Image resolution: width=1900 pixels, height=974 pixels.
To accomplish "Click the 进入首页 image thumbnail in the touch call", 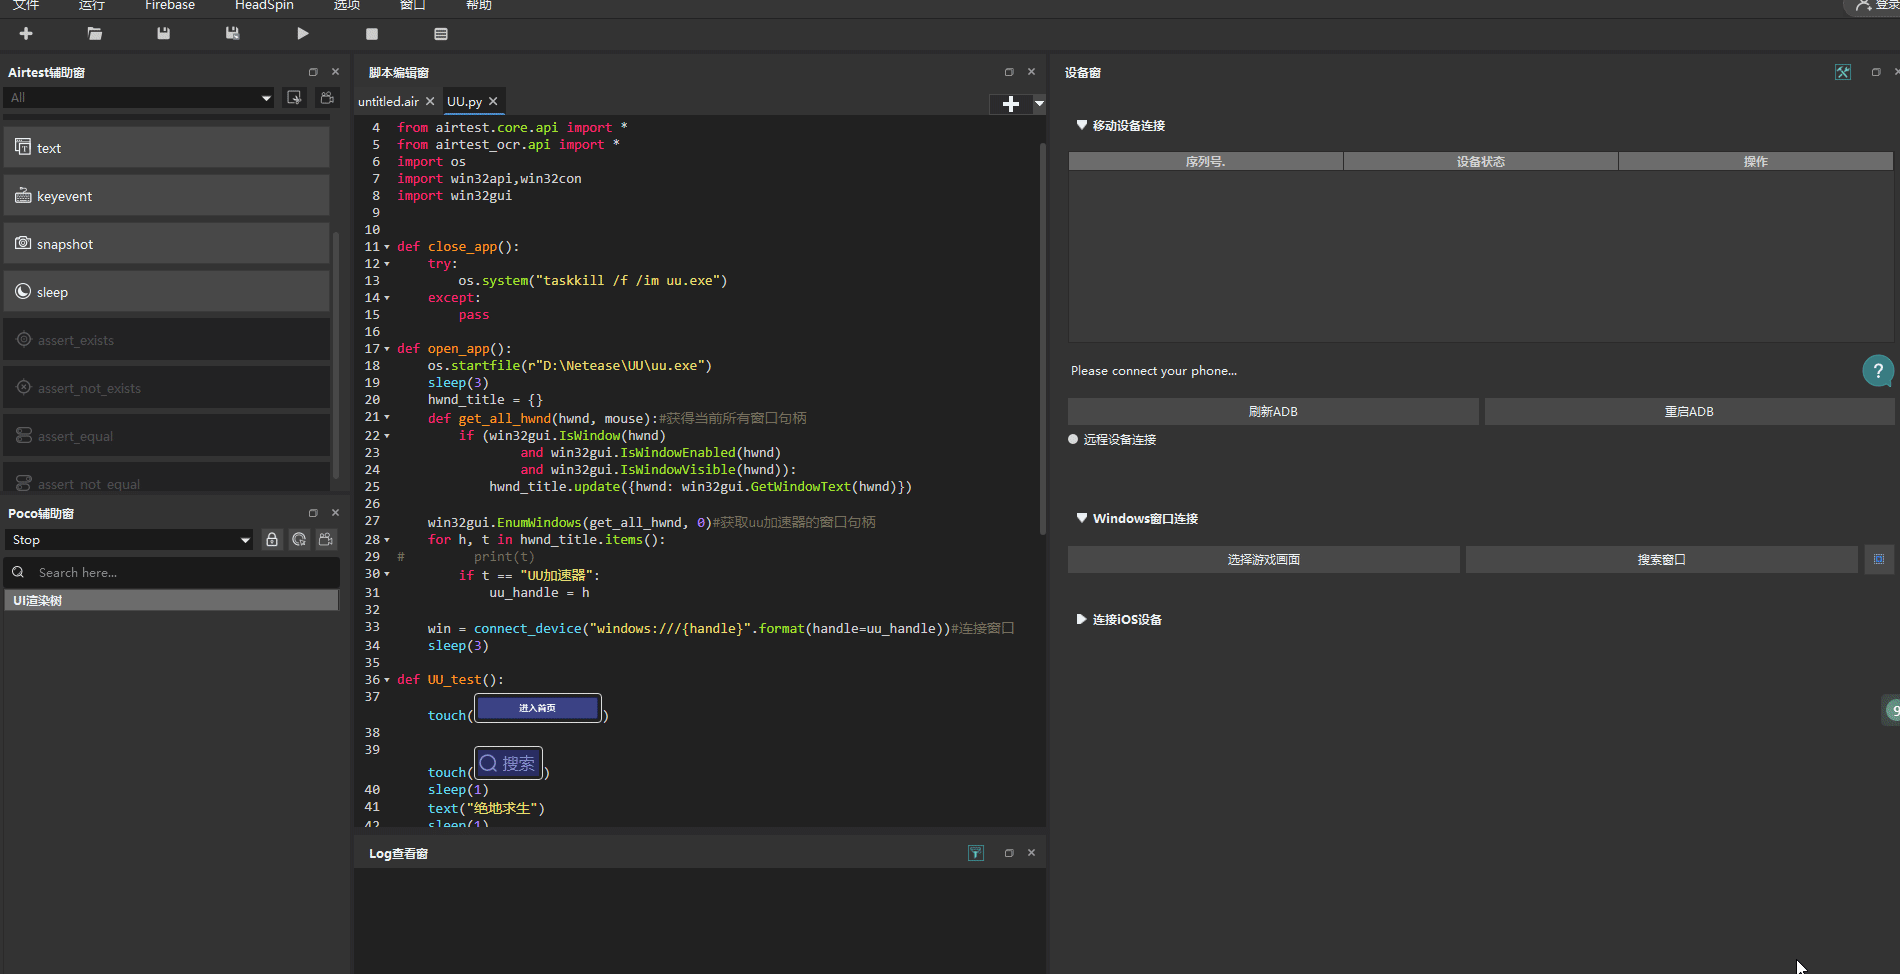I will click(538, 708).
